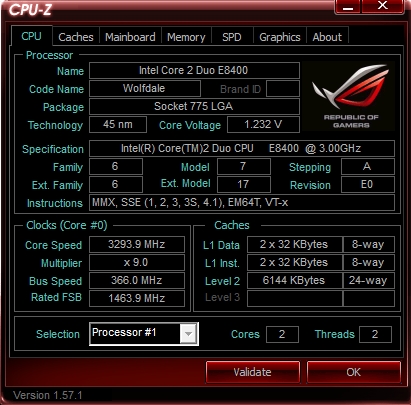Click the OK button
Screen dimensions: 411x405
[x=353, y=372]
